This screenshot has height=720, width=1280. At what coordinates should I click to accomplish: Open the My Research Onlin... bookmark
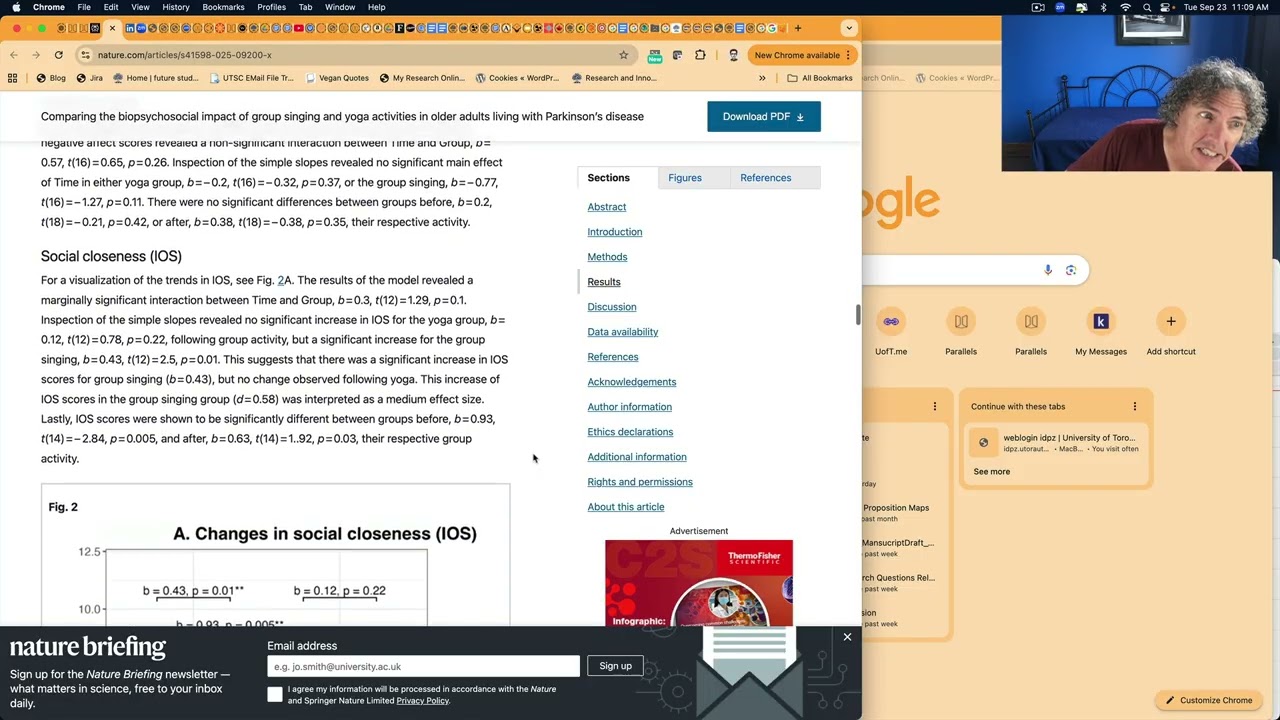(x=421, y=78)
